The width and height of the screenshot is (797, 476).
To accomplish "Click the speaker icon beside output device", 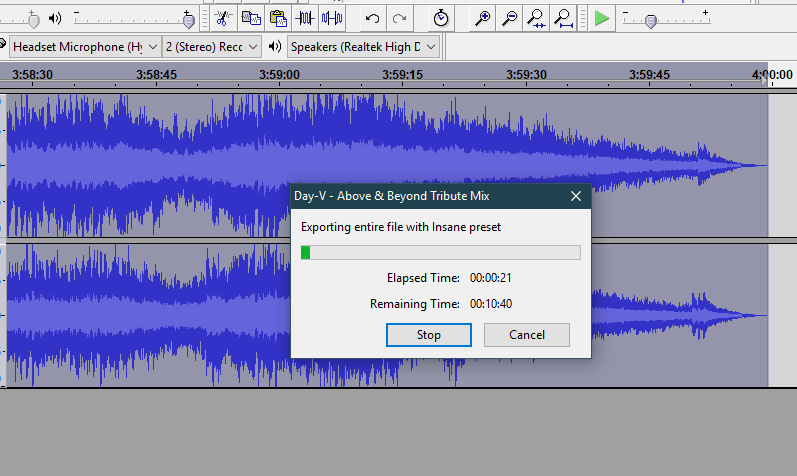I will 275,47.
